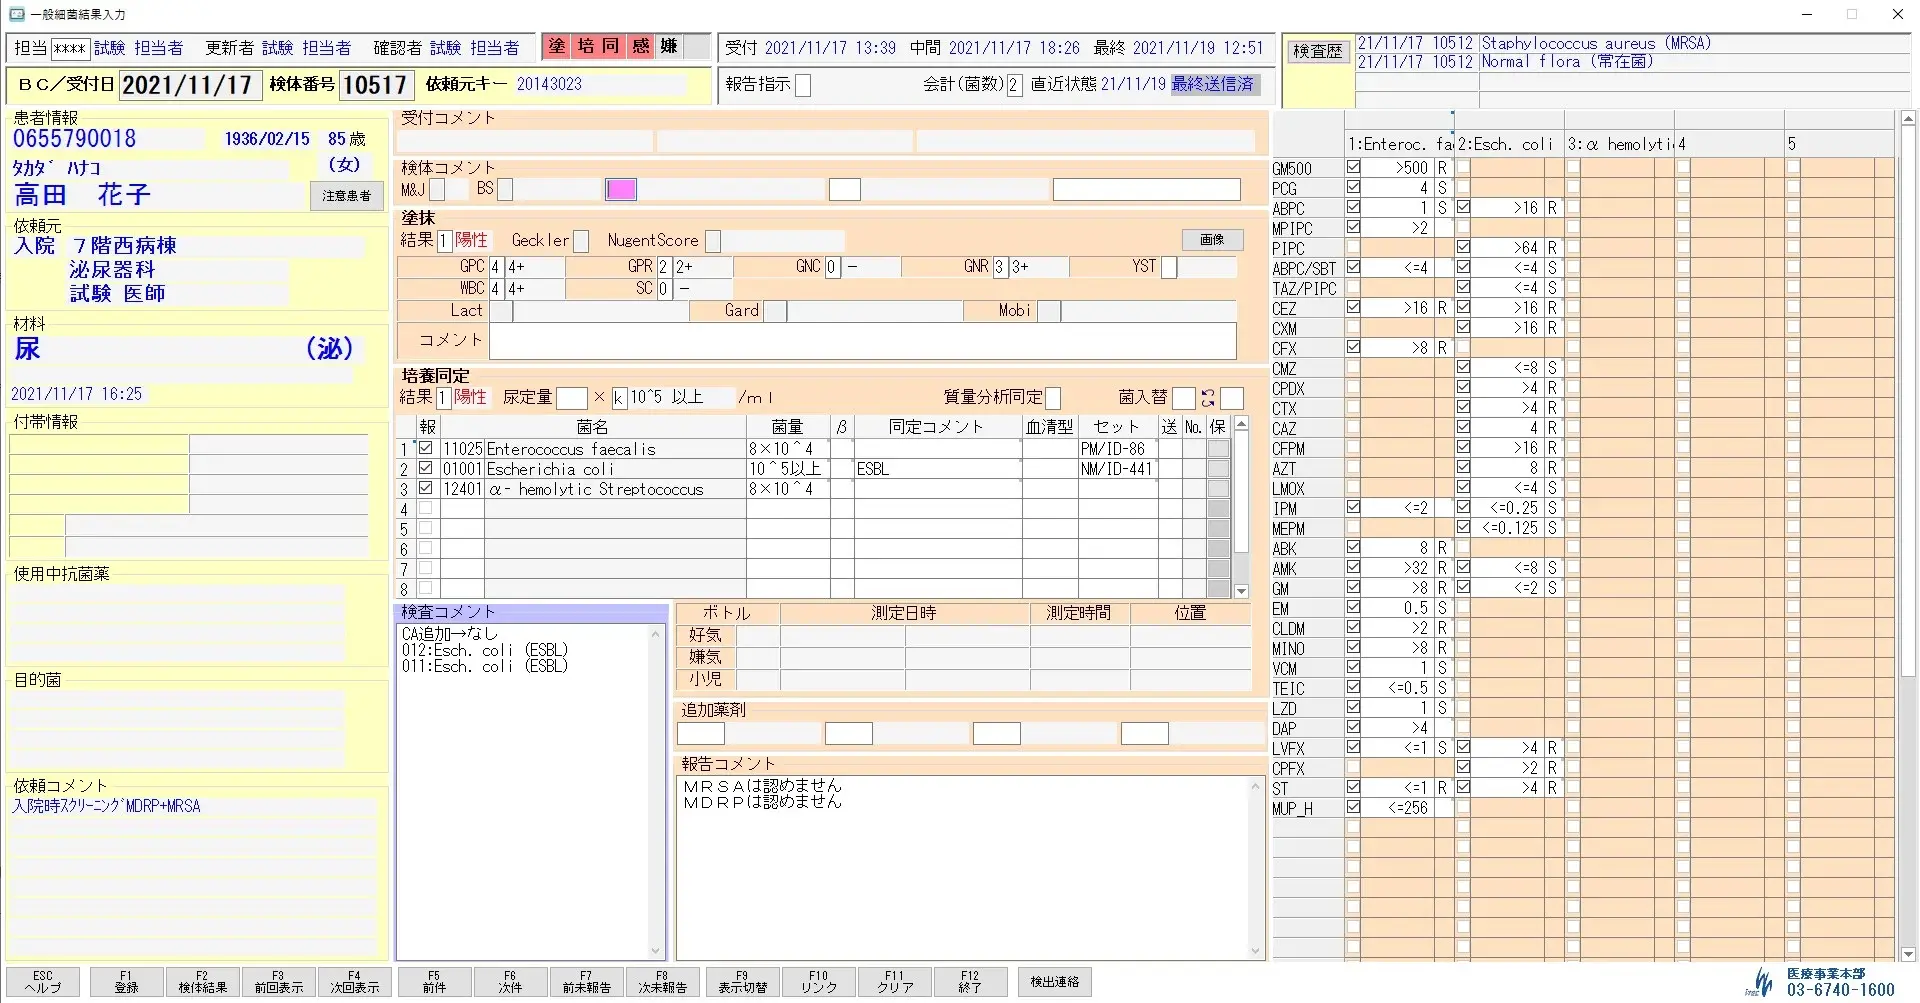Toggle GM500 checkbox in Enteroc. column
This screenshot has width=1920, height=1003.
point(1353,167)
